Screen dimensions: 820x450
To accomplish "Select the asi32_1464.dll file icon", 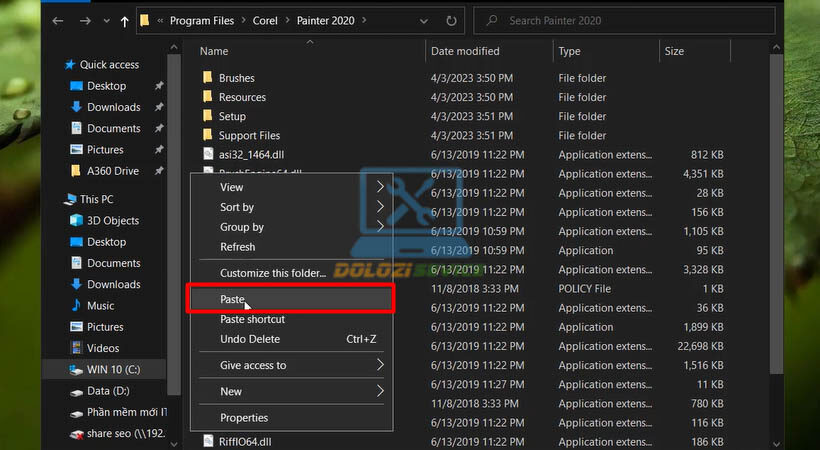I will pos(208,154).
